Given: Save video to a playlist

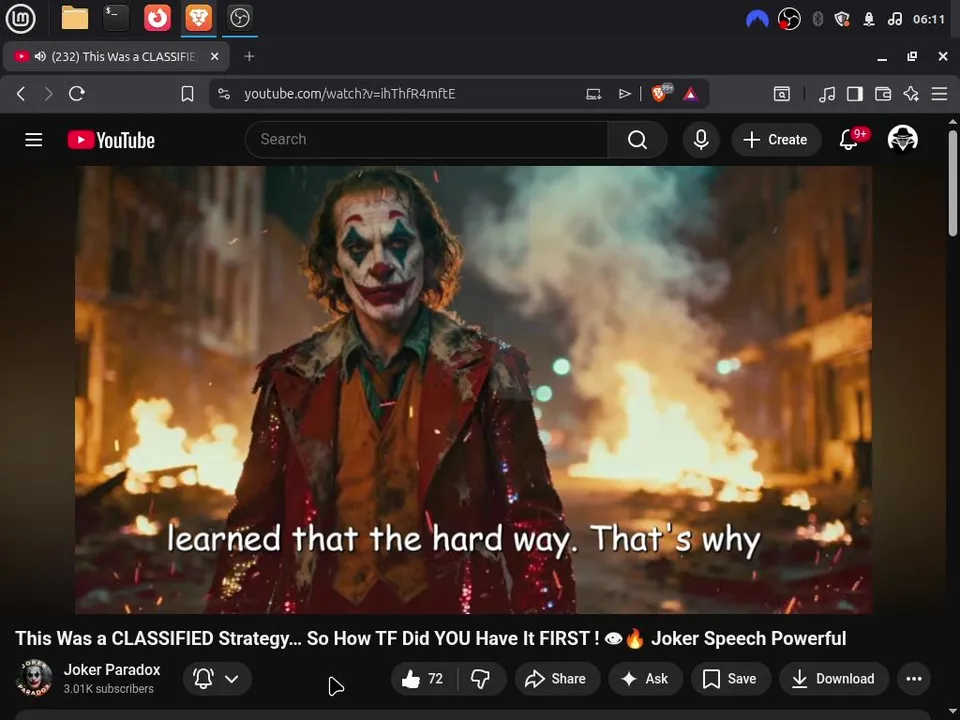Looking at the screenshot, I should 730,678.
